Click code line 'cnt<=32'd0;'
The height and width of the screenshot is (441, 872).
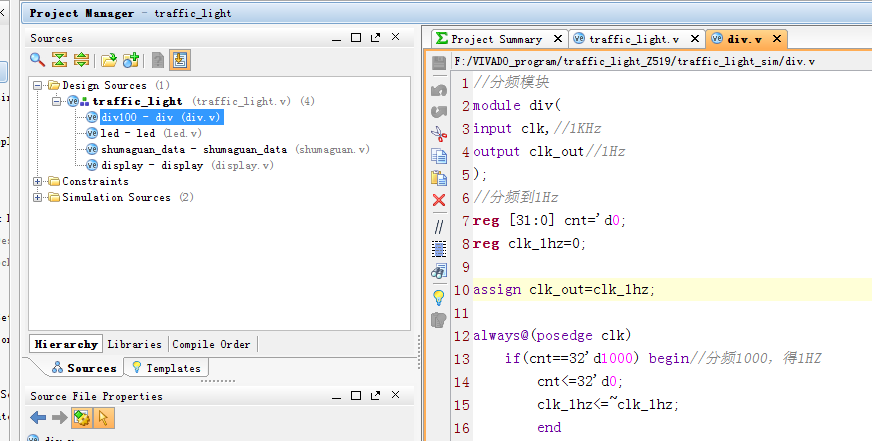pos(580,382)
